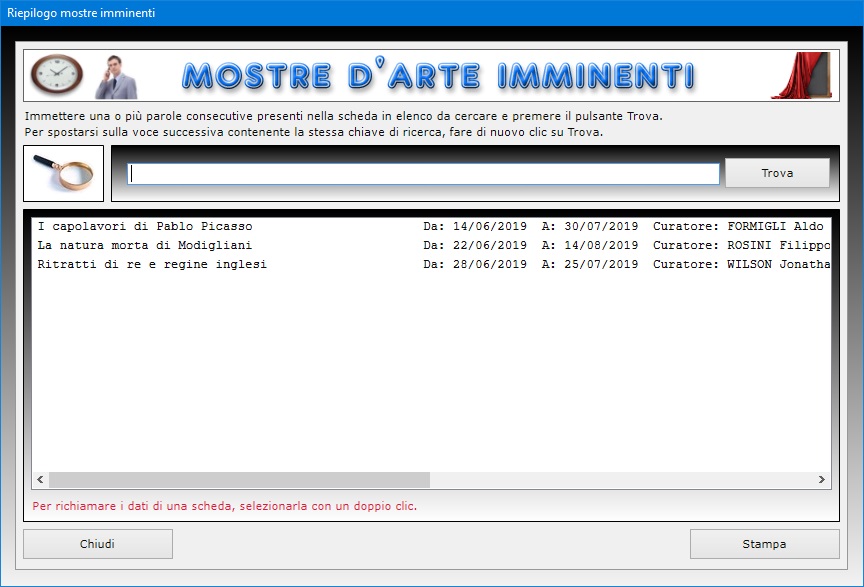
Task: Focus the search keyword input field
Action: tap(423, 174)
